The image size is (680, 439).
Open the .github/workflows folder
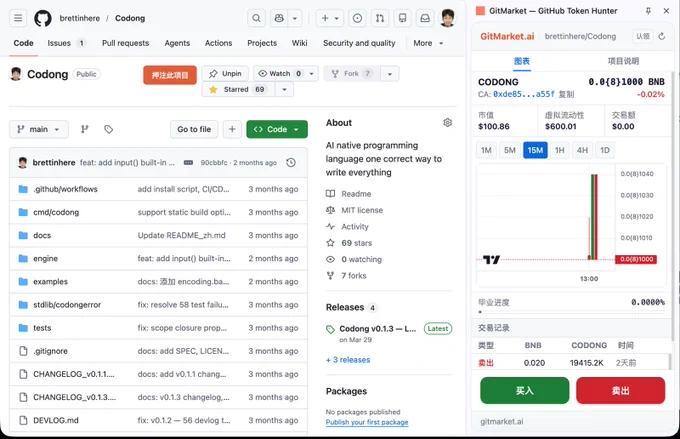[x=65, y=189]
